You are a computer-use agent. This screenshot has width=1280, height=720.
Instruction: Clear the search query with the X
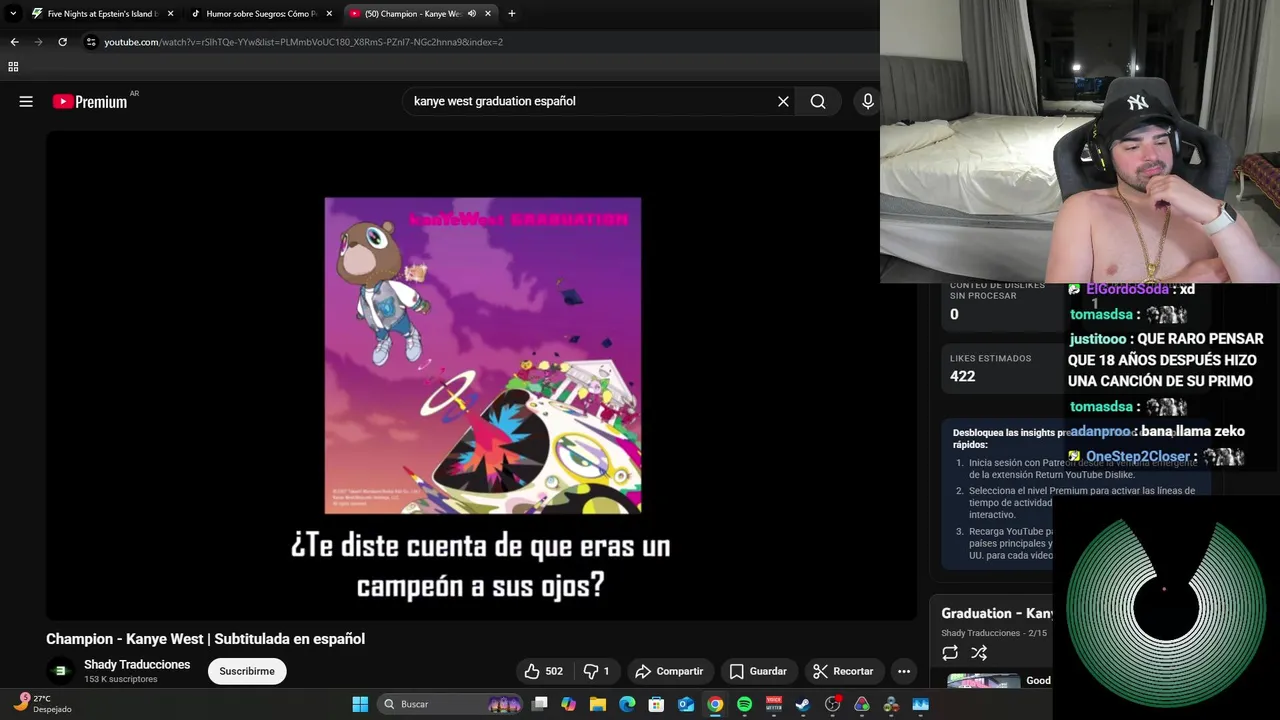coord(783,101)
